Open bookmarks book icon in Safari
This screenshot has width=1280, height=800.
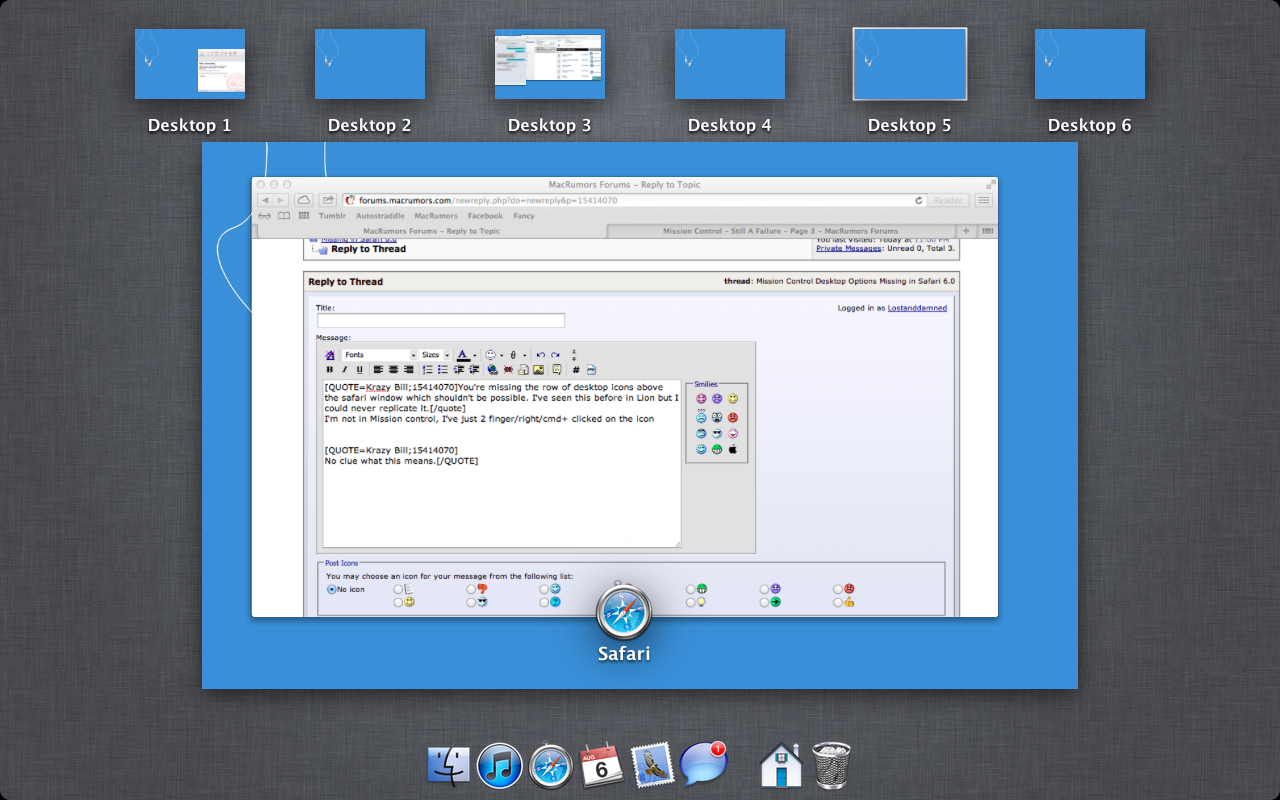click(x=284, y=215)
